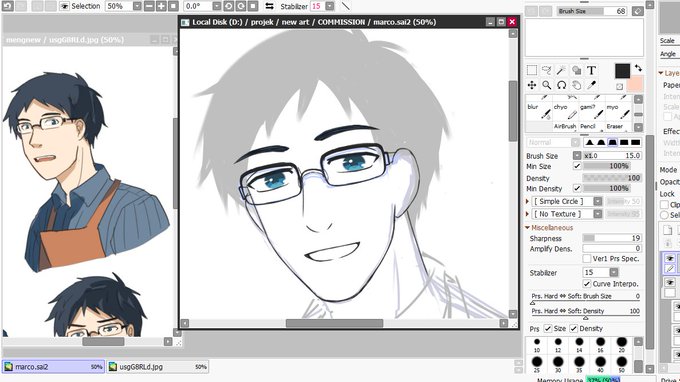Click the Undo arrow in top toolbar
Viewport: 680px width, 382px height.
[x=8, y=6]
